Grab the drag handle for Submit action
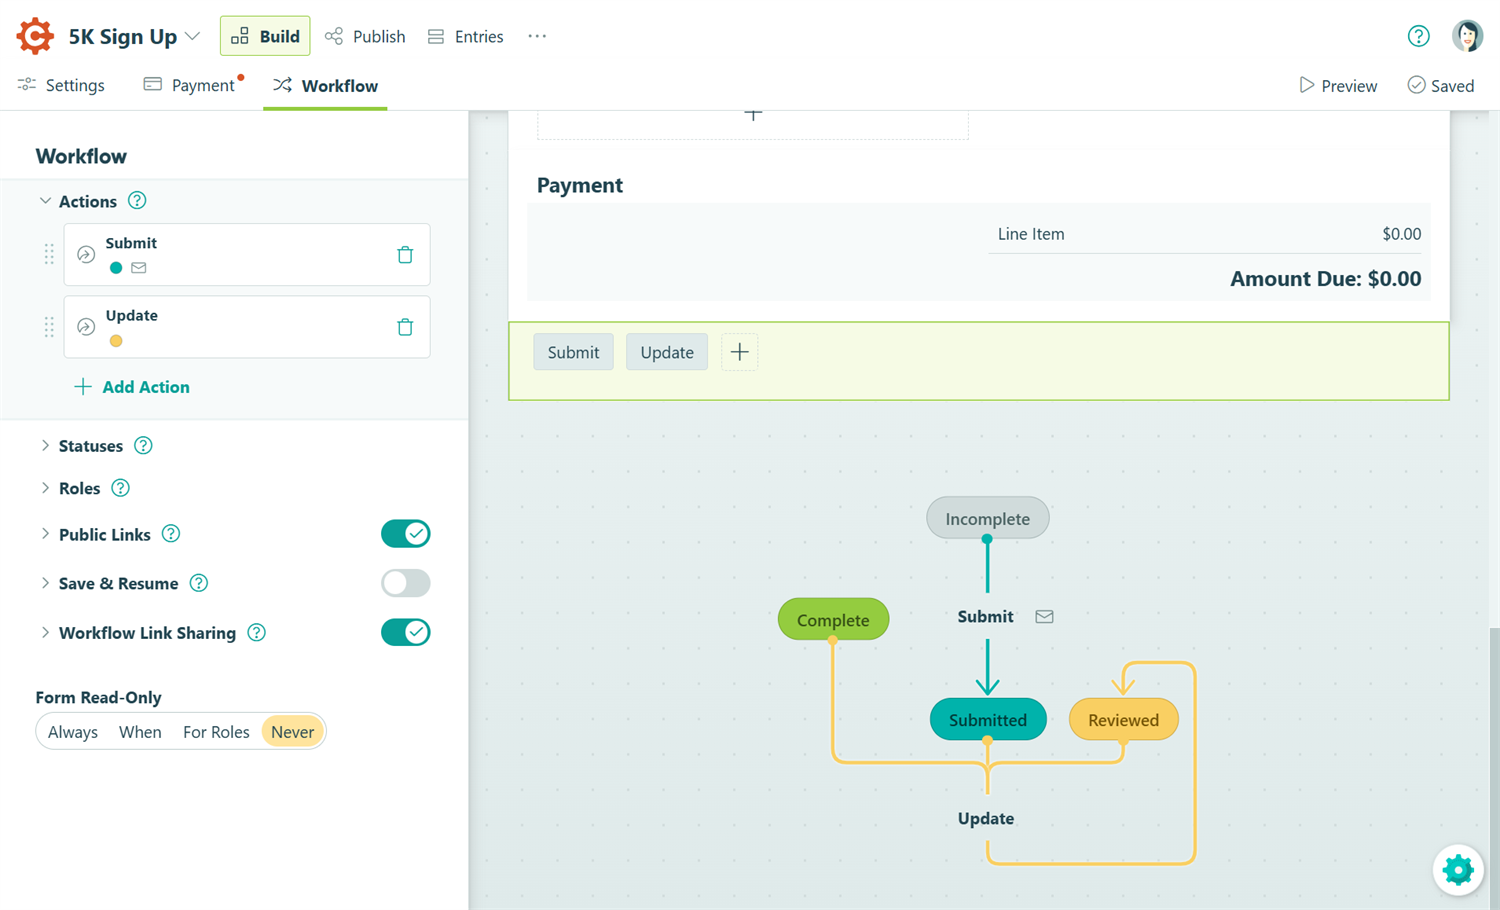This screenshot has width=1500, height=910. pos(49,255)
